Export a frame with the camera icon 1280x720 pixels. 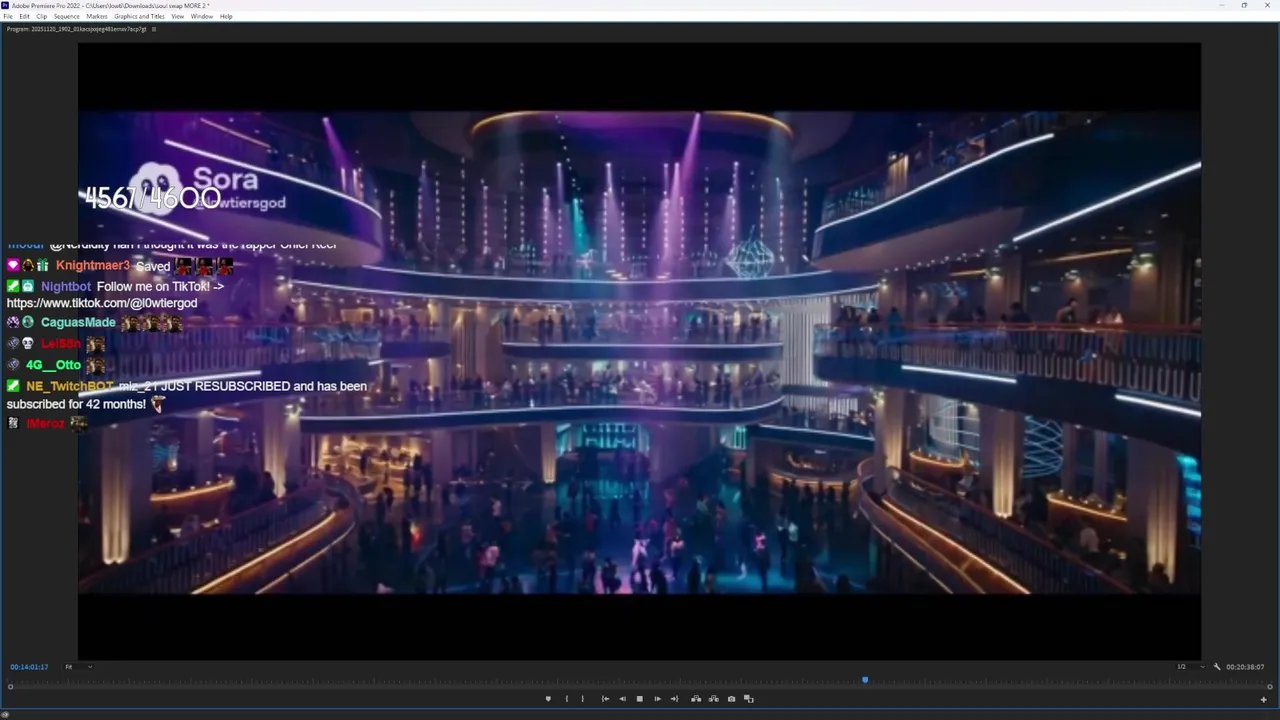point(731,699)
